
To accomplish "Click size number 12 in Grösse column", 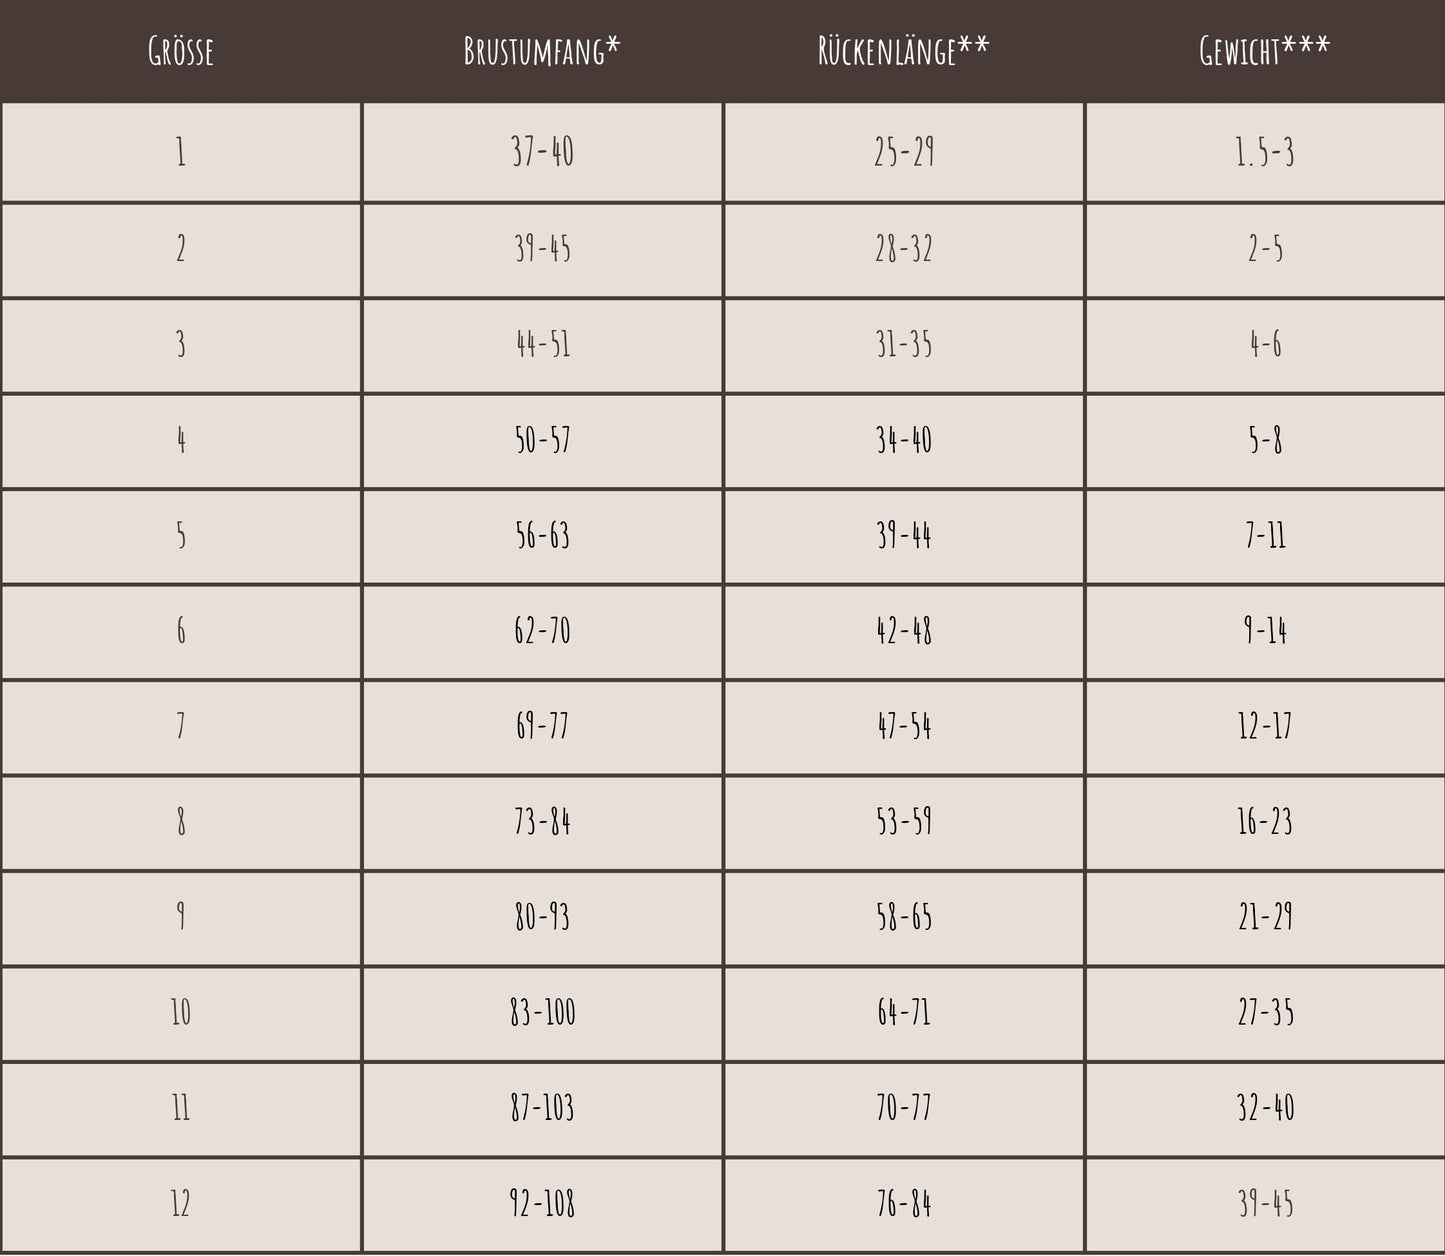I will 181,1203.
